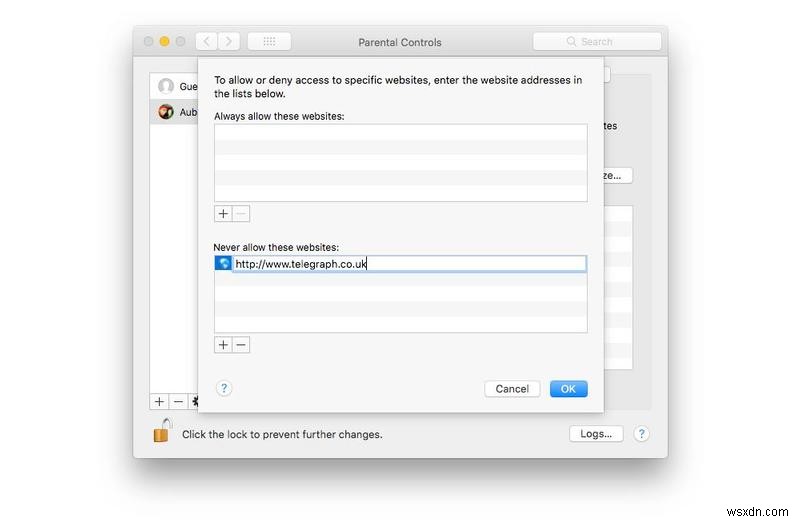Open the Logs... button
The image size is (800, 522).
pyautogui.click(x=596, y=434)
